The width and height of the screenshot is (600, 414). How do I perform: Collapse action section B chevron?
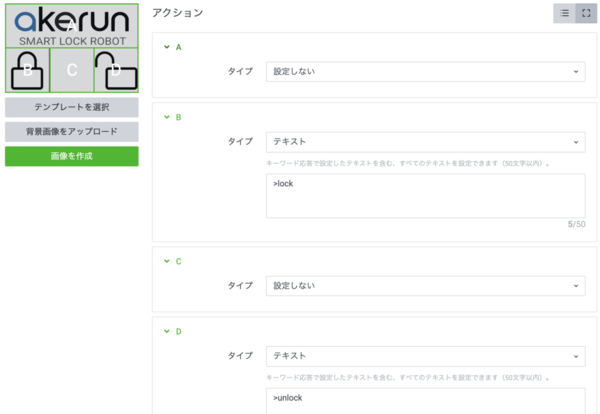point(167,117)
